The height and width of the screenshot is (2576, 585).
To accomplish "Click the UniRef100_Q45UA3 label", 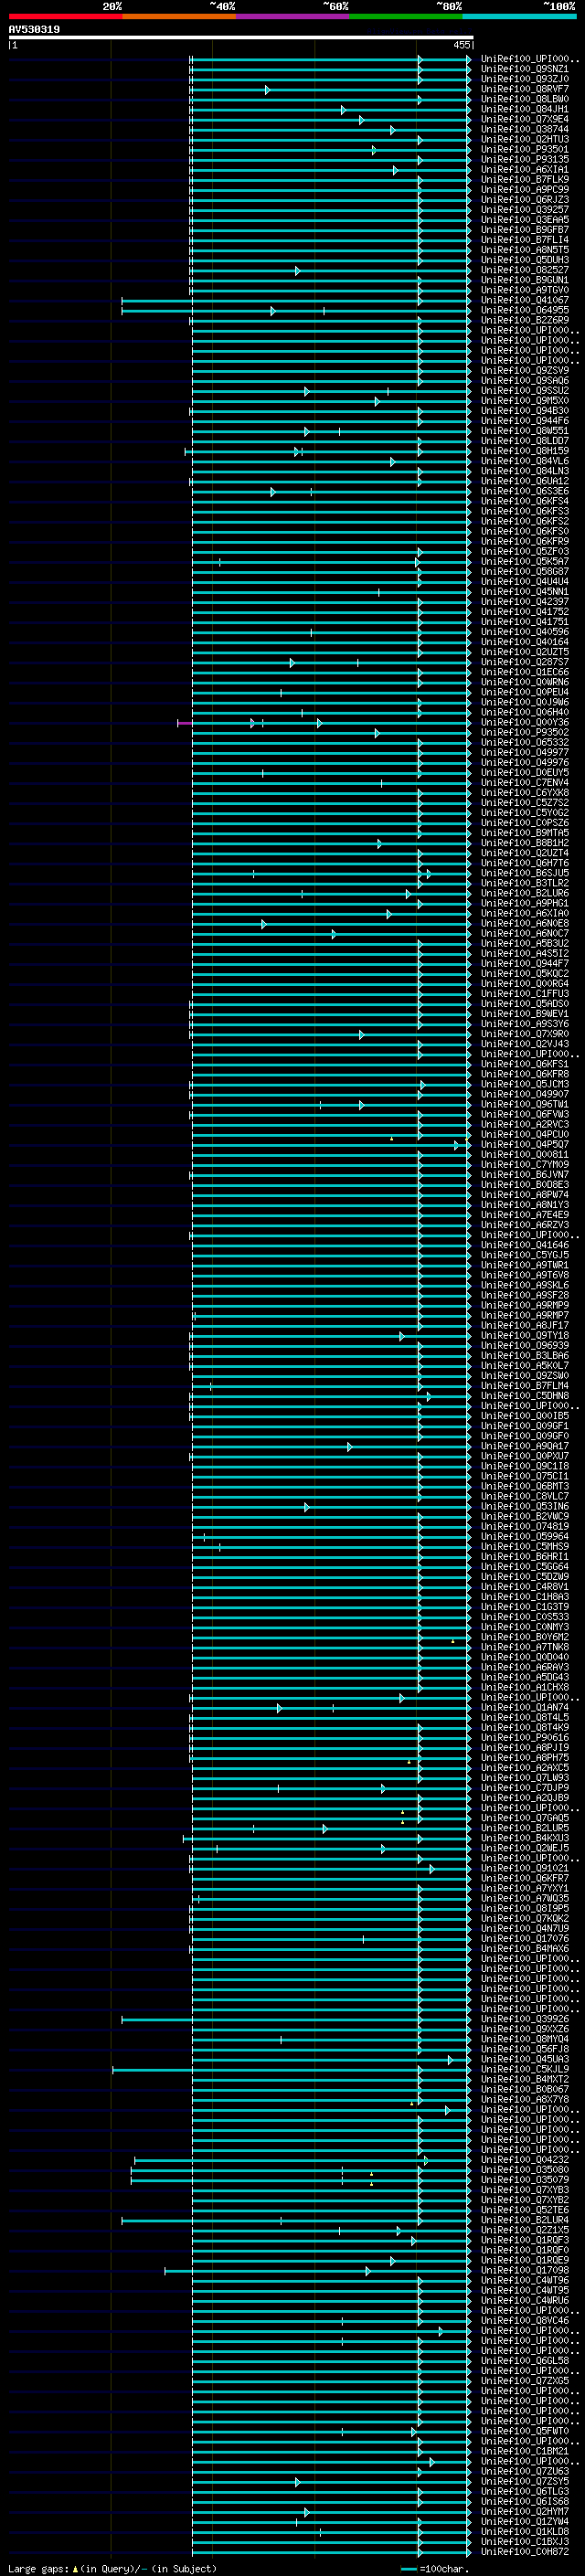I will pyautogui.click(x=524, y=2059).
